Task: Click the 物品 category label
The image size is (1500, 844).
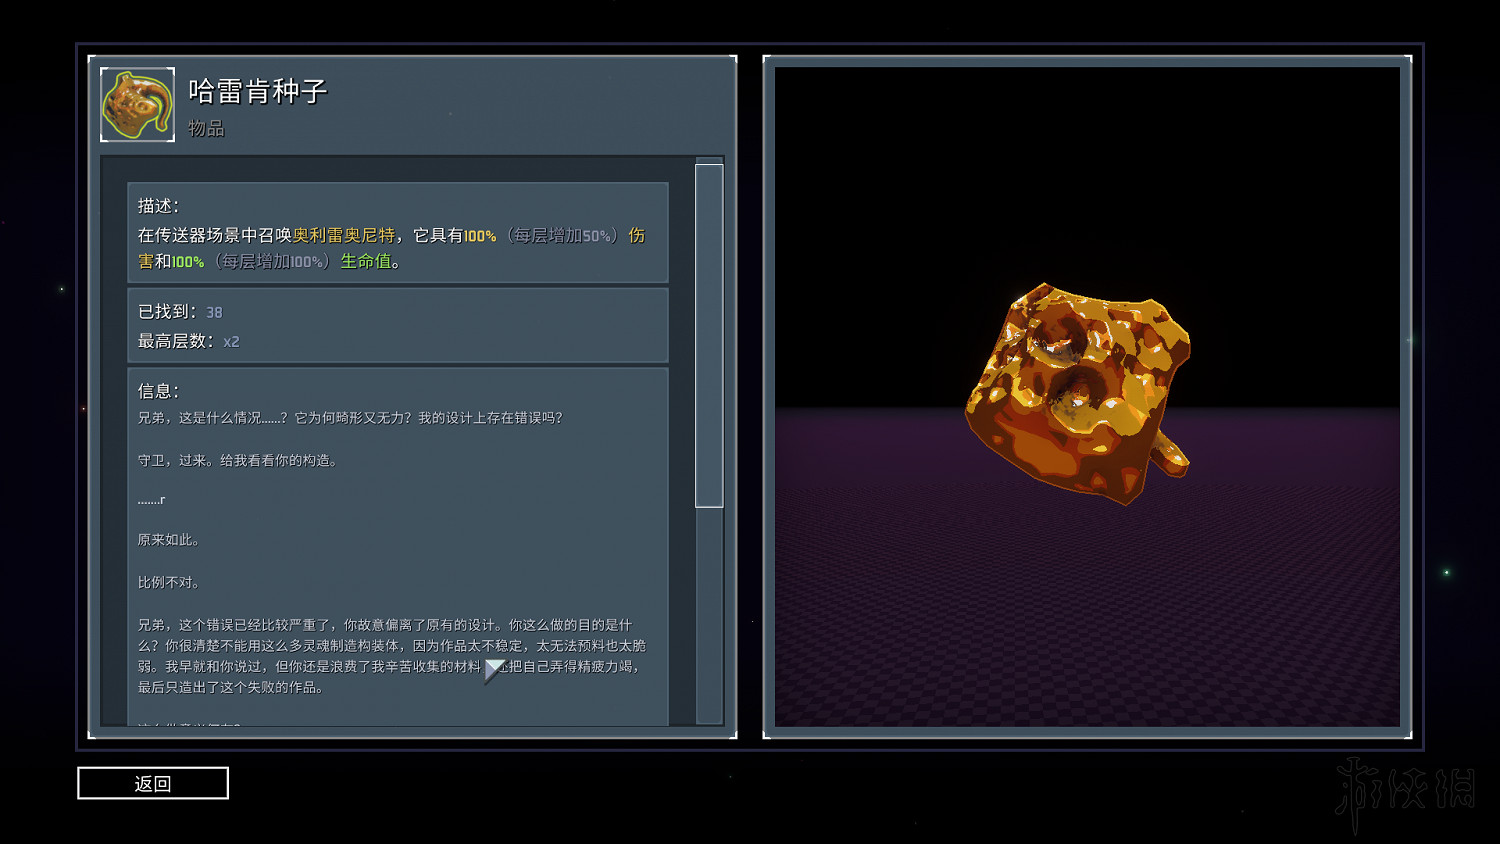Action: pos(206,129)
